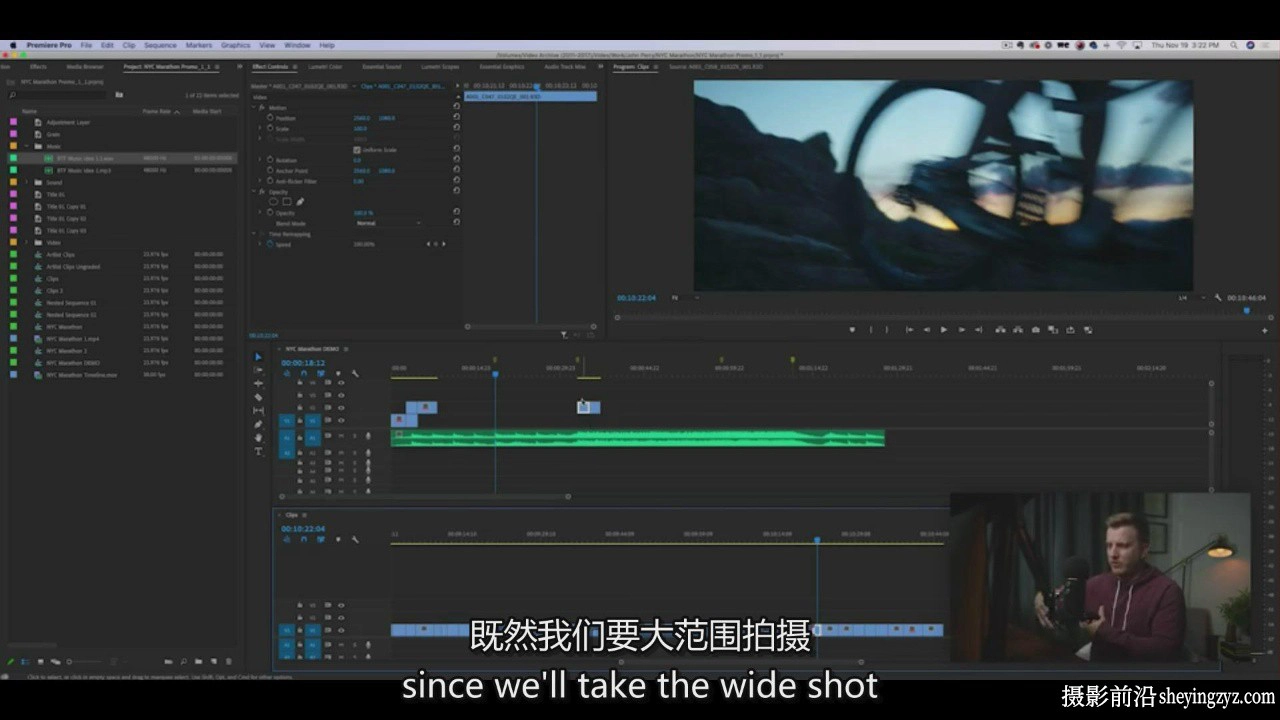The image size is (1280, 720).
Task: Toggle the Opacity effect fx switch
Action: [262, 191]
